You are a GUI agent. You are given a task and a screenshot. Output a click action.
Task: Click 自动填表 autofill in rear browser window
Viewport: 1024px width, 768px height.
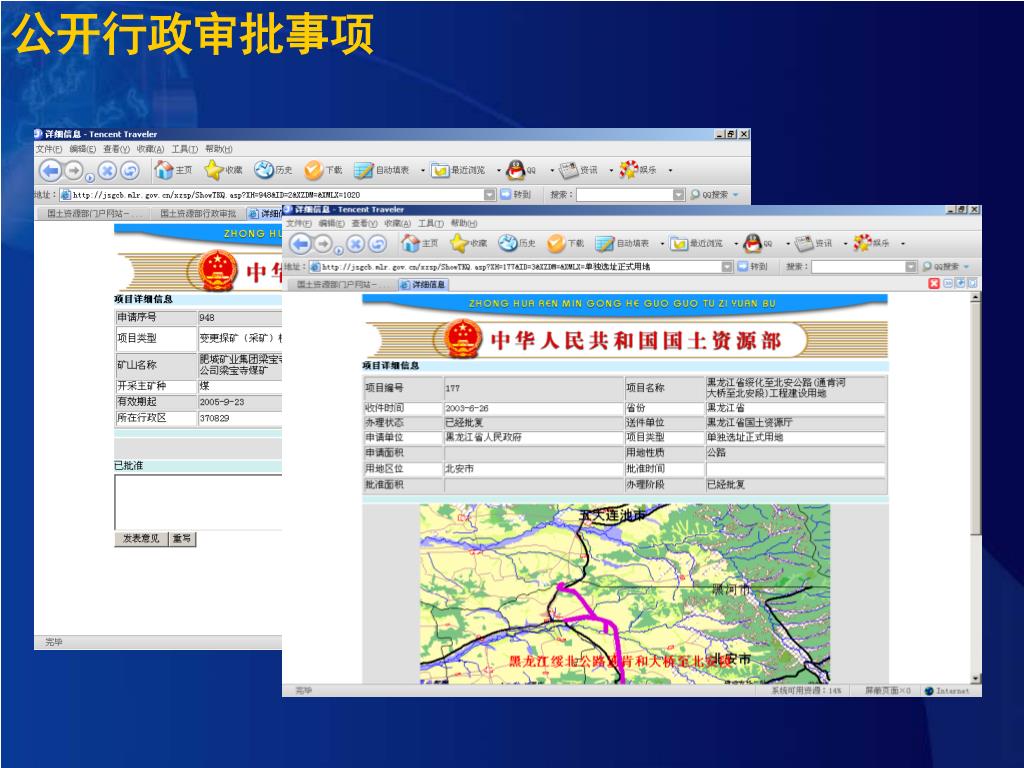point(381,170)
